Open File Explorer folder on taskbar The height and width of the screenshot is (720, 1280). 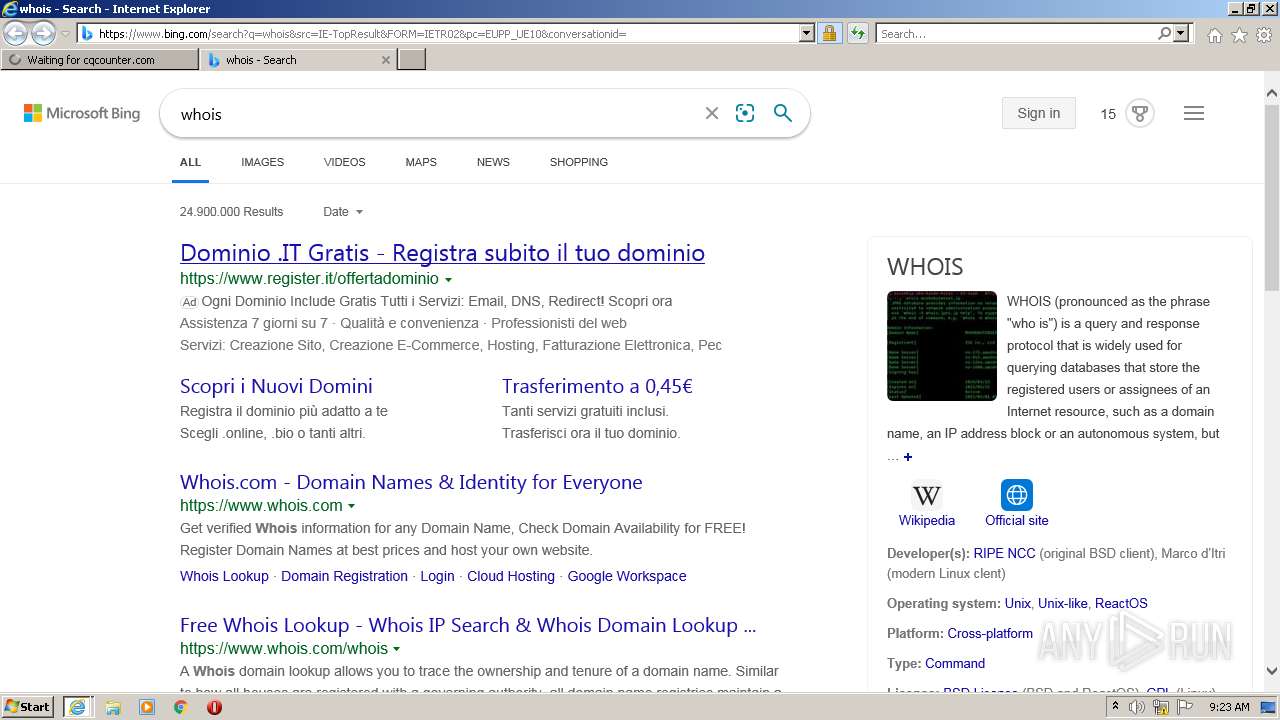point(112,707)
